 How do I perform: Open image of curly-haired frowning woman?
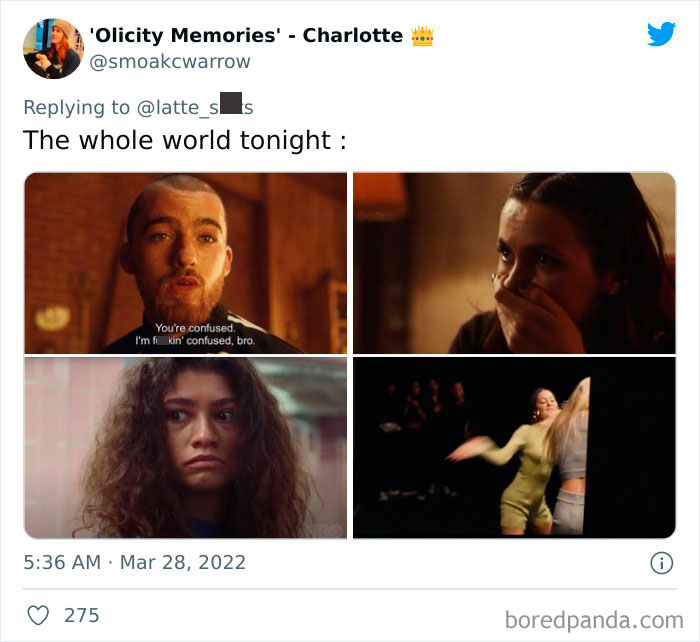(186, 447)
